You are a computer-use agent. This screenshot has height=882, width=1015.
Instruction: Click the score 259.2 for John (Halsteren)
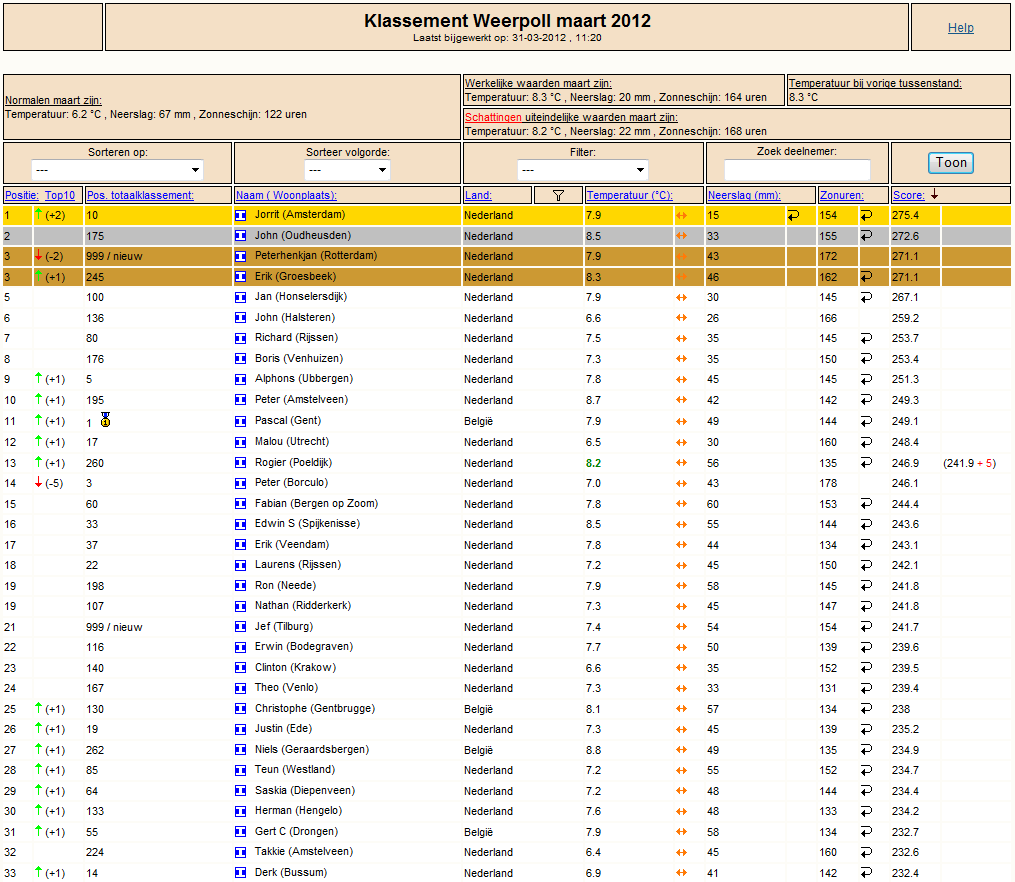click(x=906, y=318)
